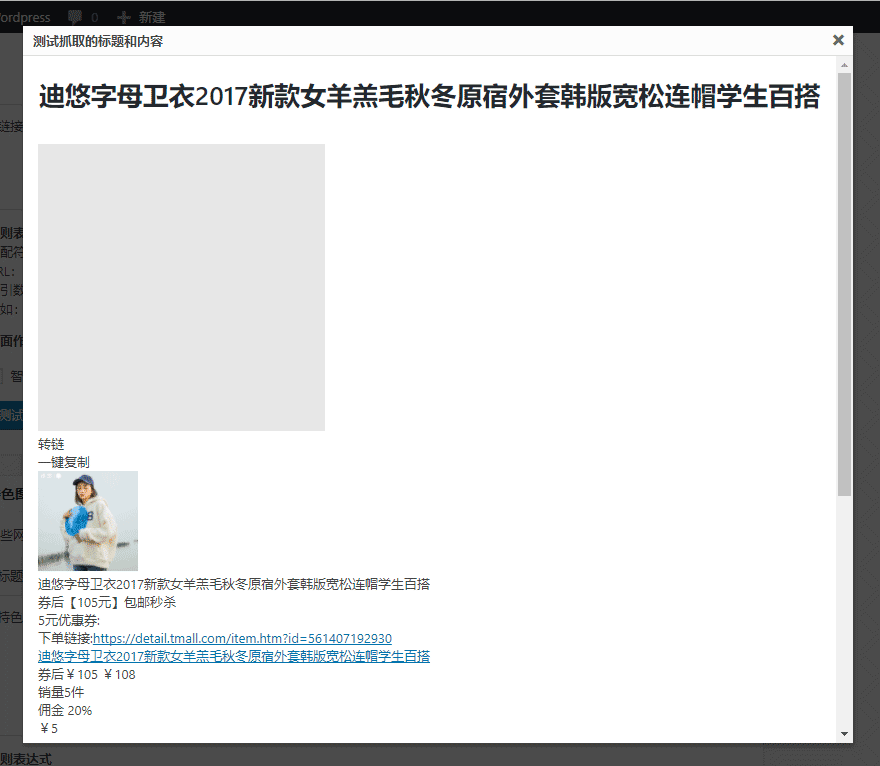Viewport: 880px width, 766px height.
Task: Click the dialog title 测试抓取的标题和内容
Action: tap(98, 41)
